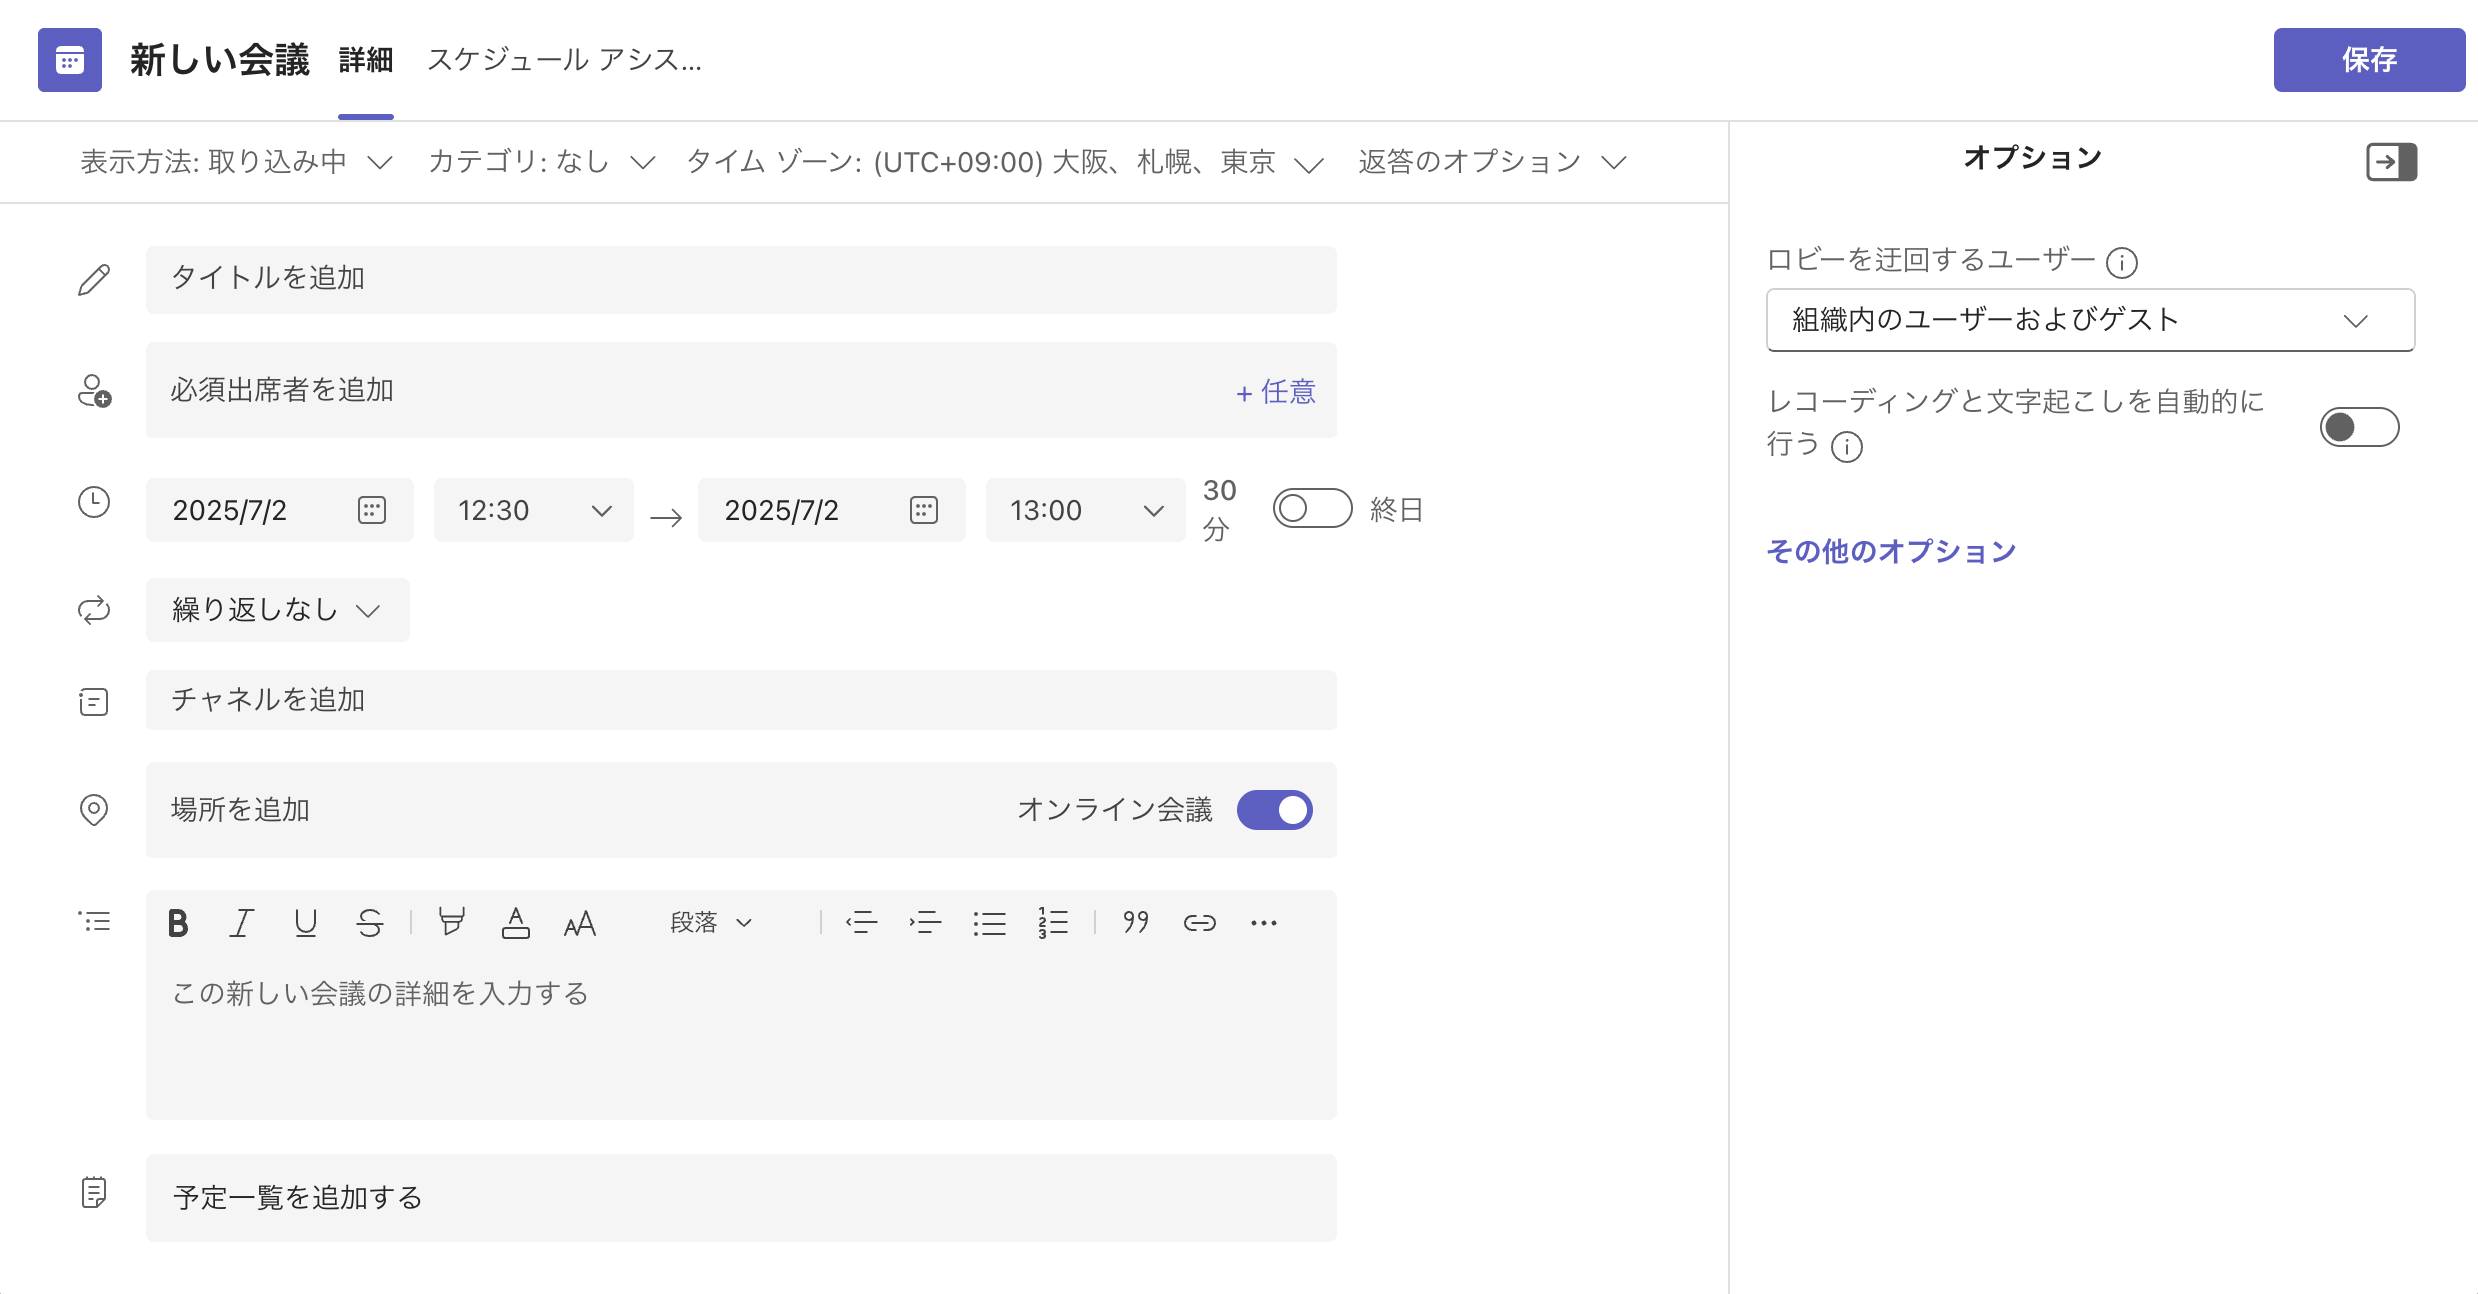2478x1294 pixels.
Task: Disable the オンライン会議 toggle
Action: point(1274,810)
